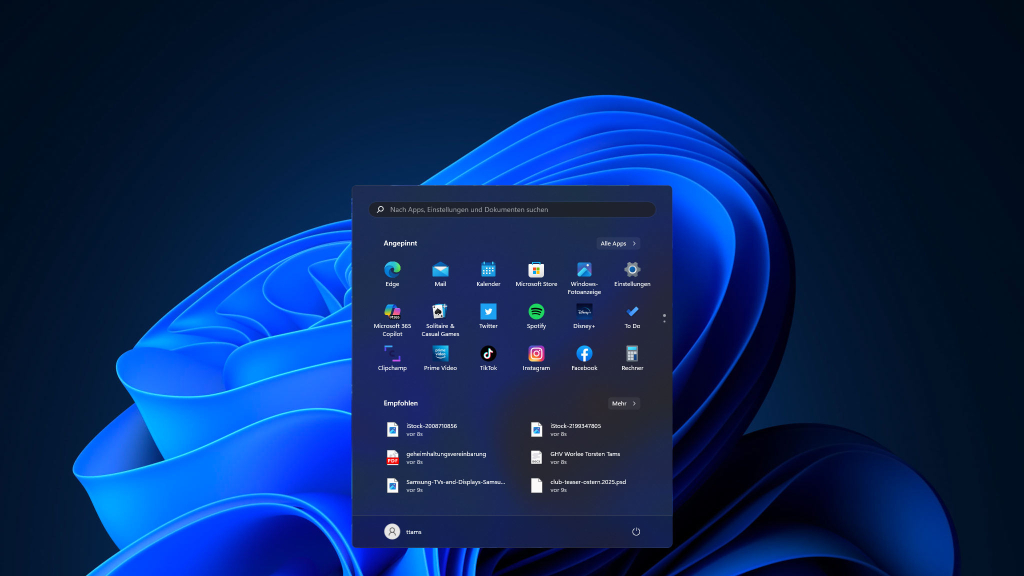This screenshot has width=1024, height=576.
Task: Open Windows-Fotoanzeige app
Action: [x=584, y=278]
